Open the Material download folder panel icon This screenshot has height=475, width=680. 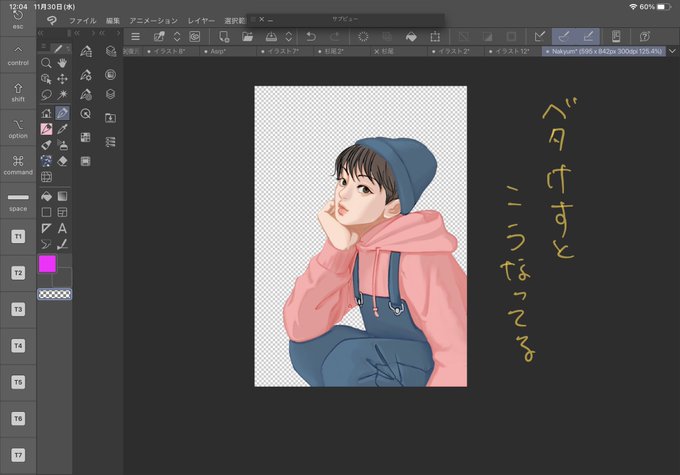[x=111, y=118]
